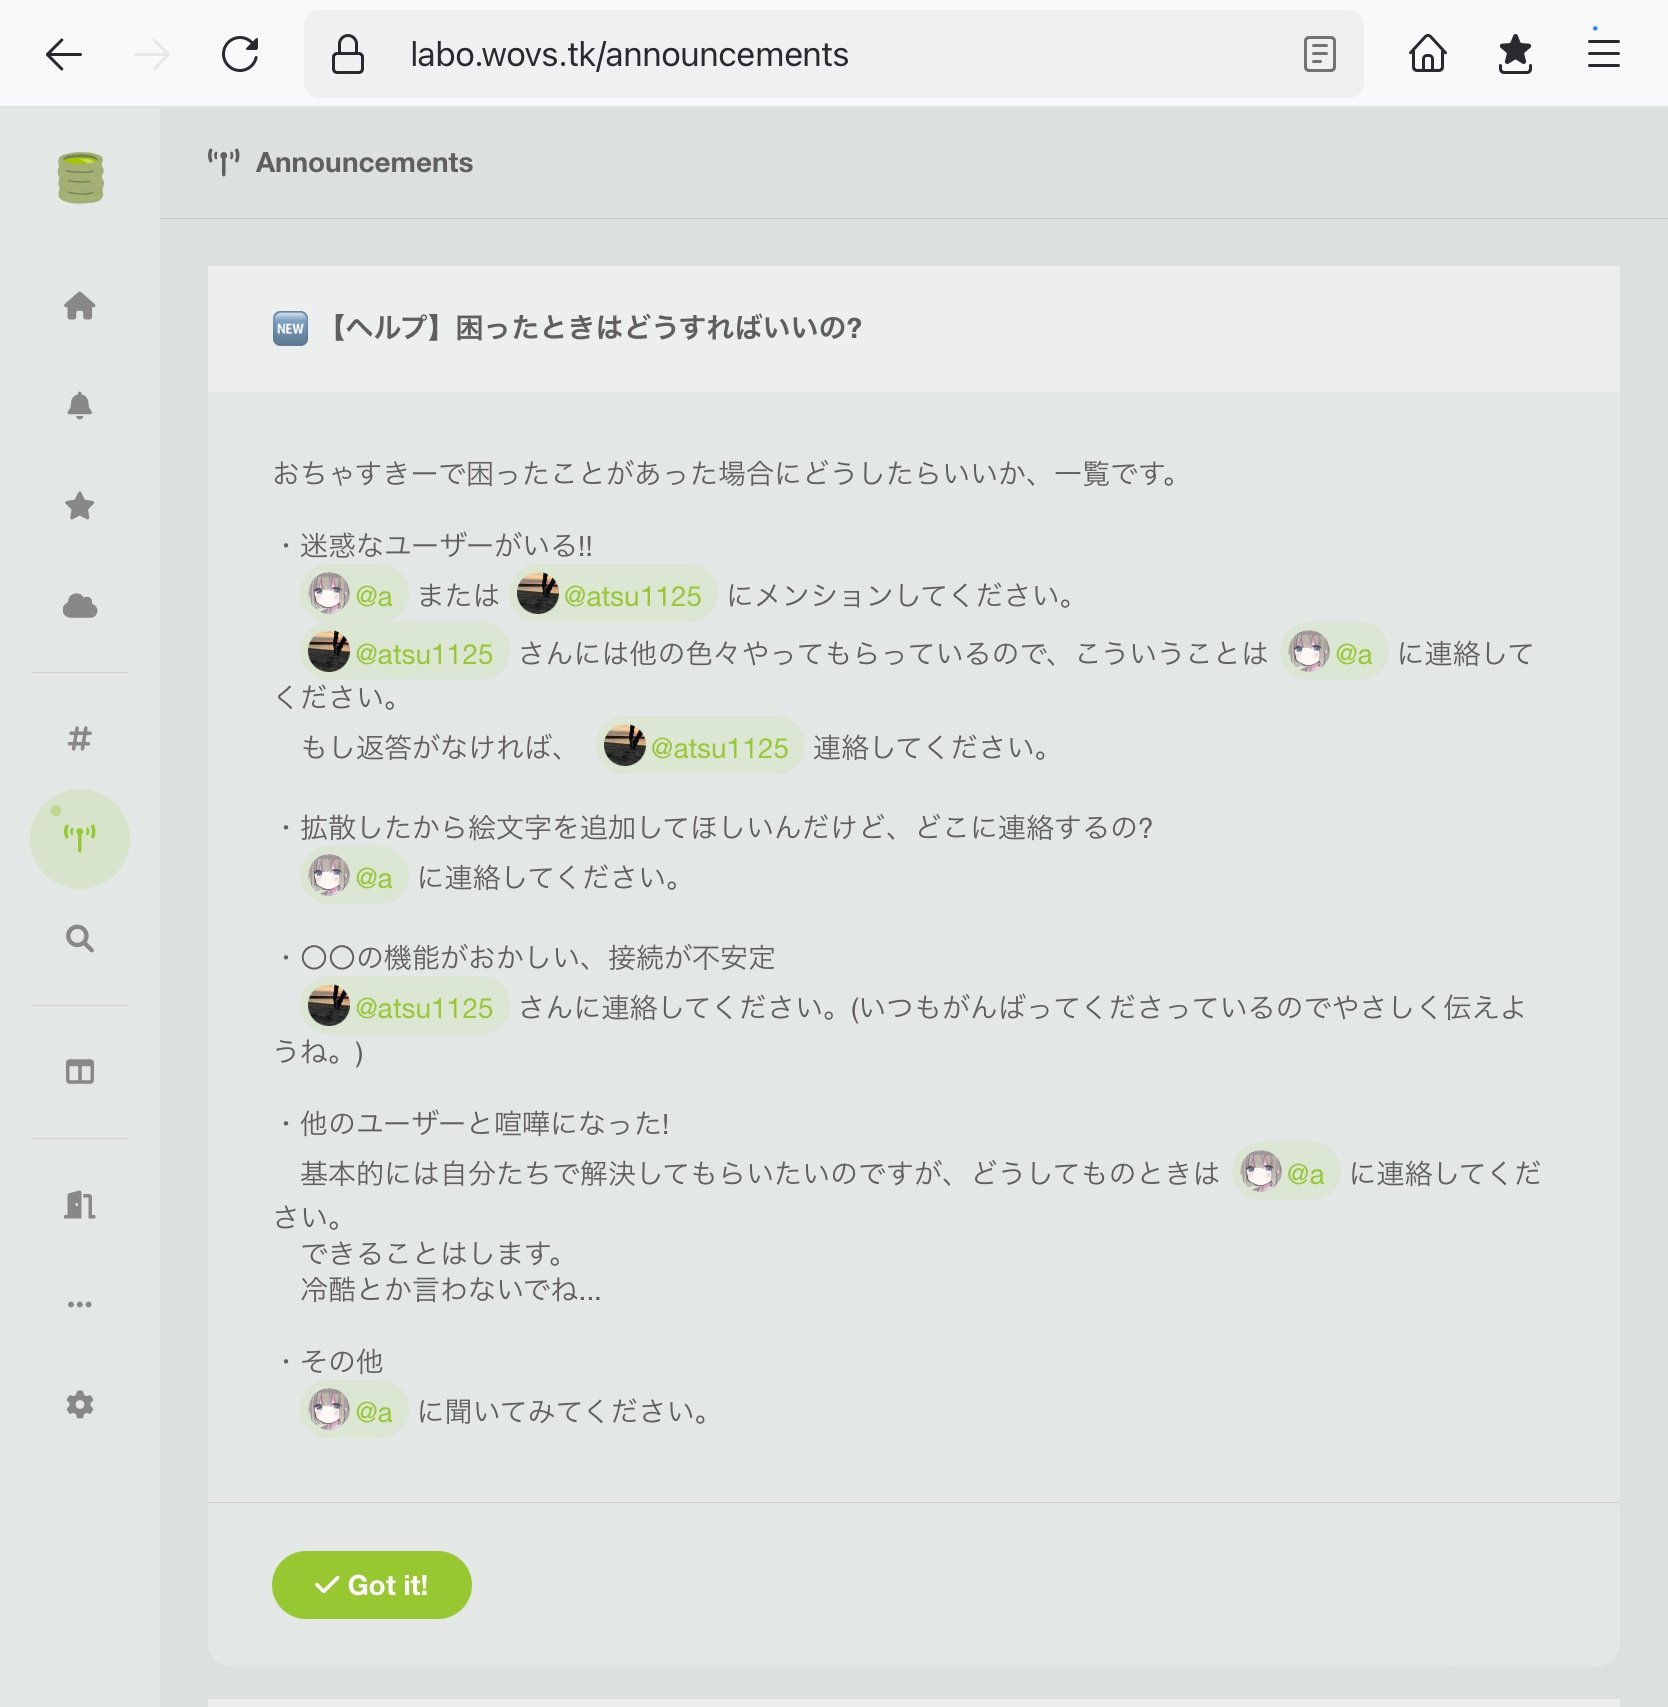Open the @a mention after こういうことは

(x=1333, y=654)
